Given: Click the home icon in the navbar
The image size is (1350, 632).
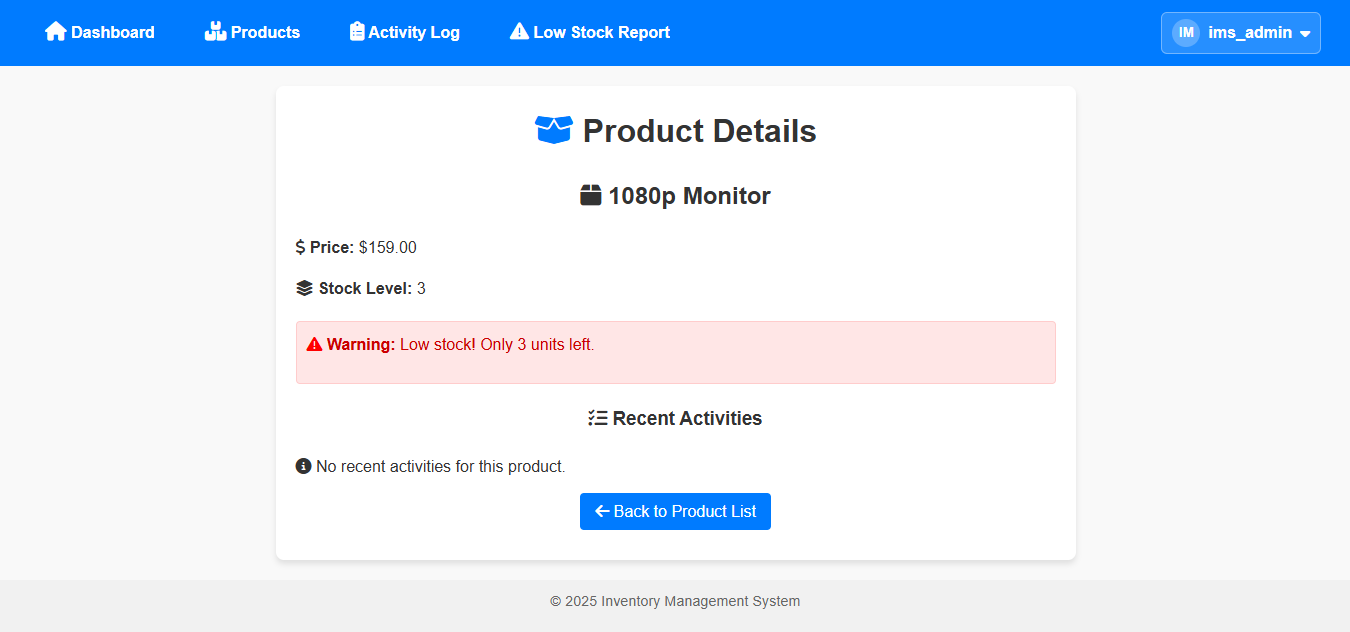Looking at the screenshot, I should (56, 32).
